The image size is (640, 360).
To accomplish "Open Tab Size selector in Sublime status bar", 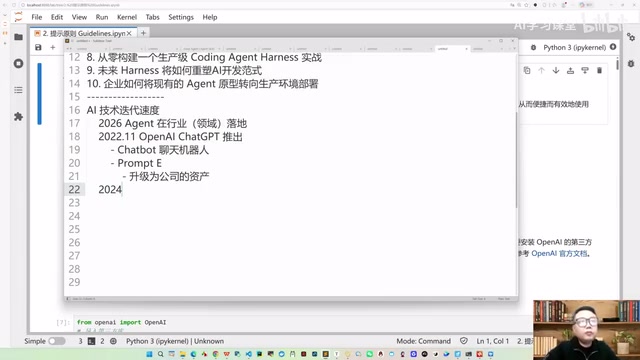I will tap(478, 299).
